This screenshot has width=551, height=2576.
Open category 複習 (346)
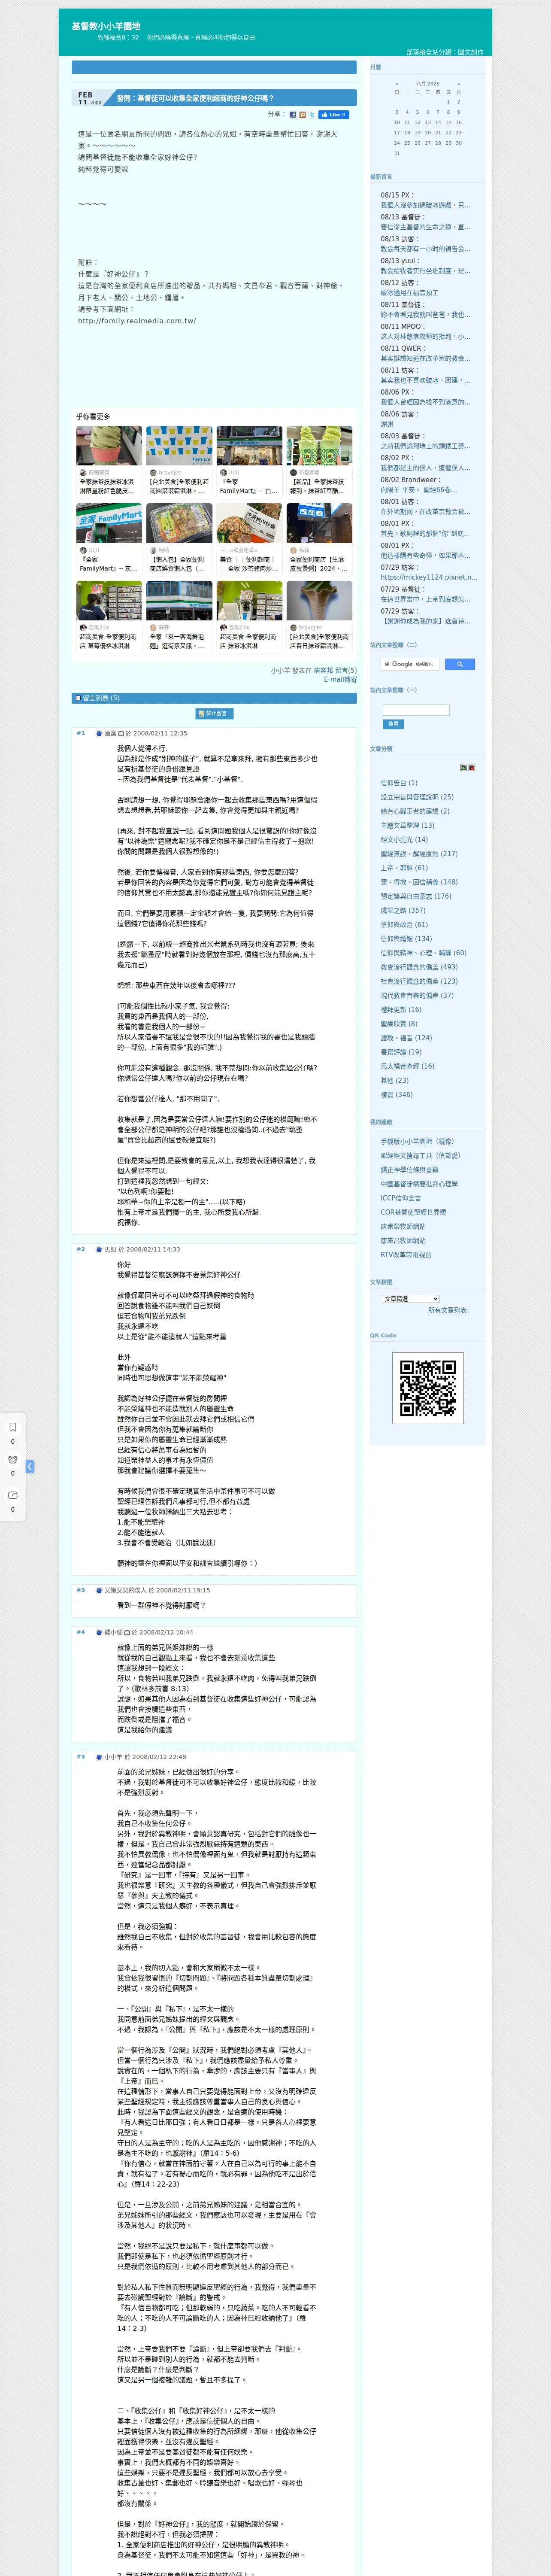(396, 1094)
